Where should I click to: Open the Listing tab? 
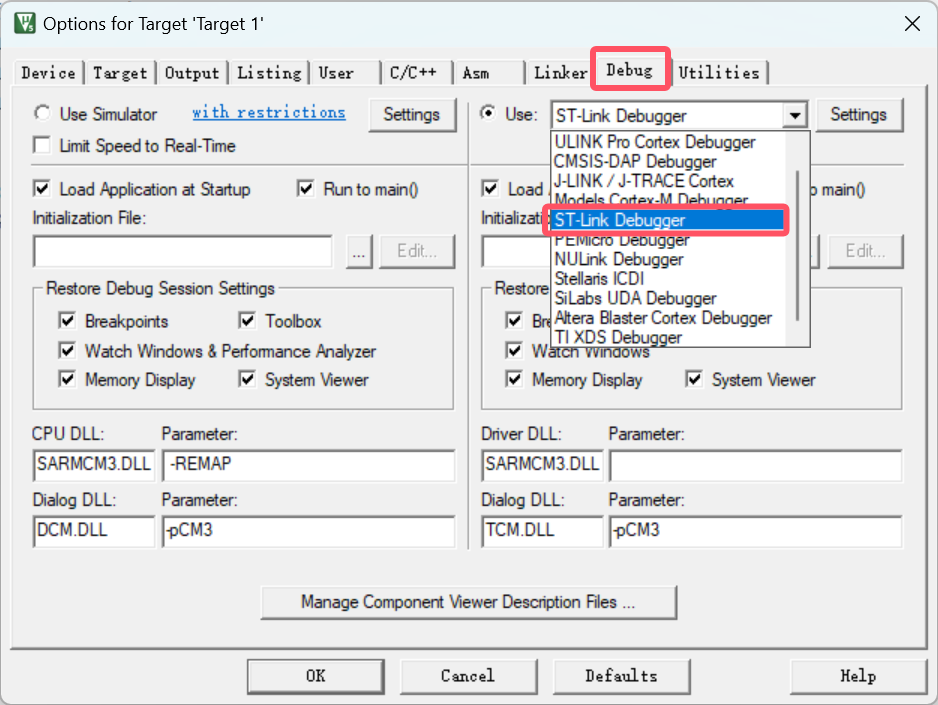tap(269, 73)
